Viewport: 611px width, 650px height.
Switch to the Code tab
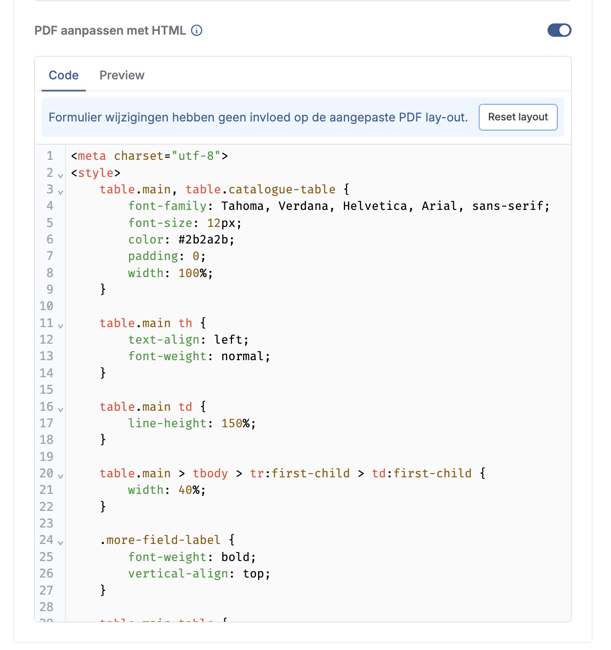coord(64,75)
